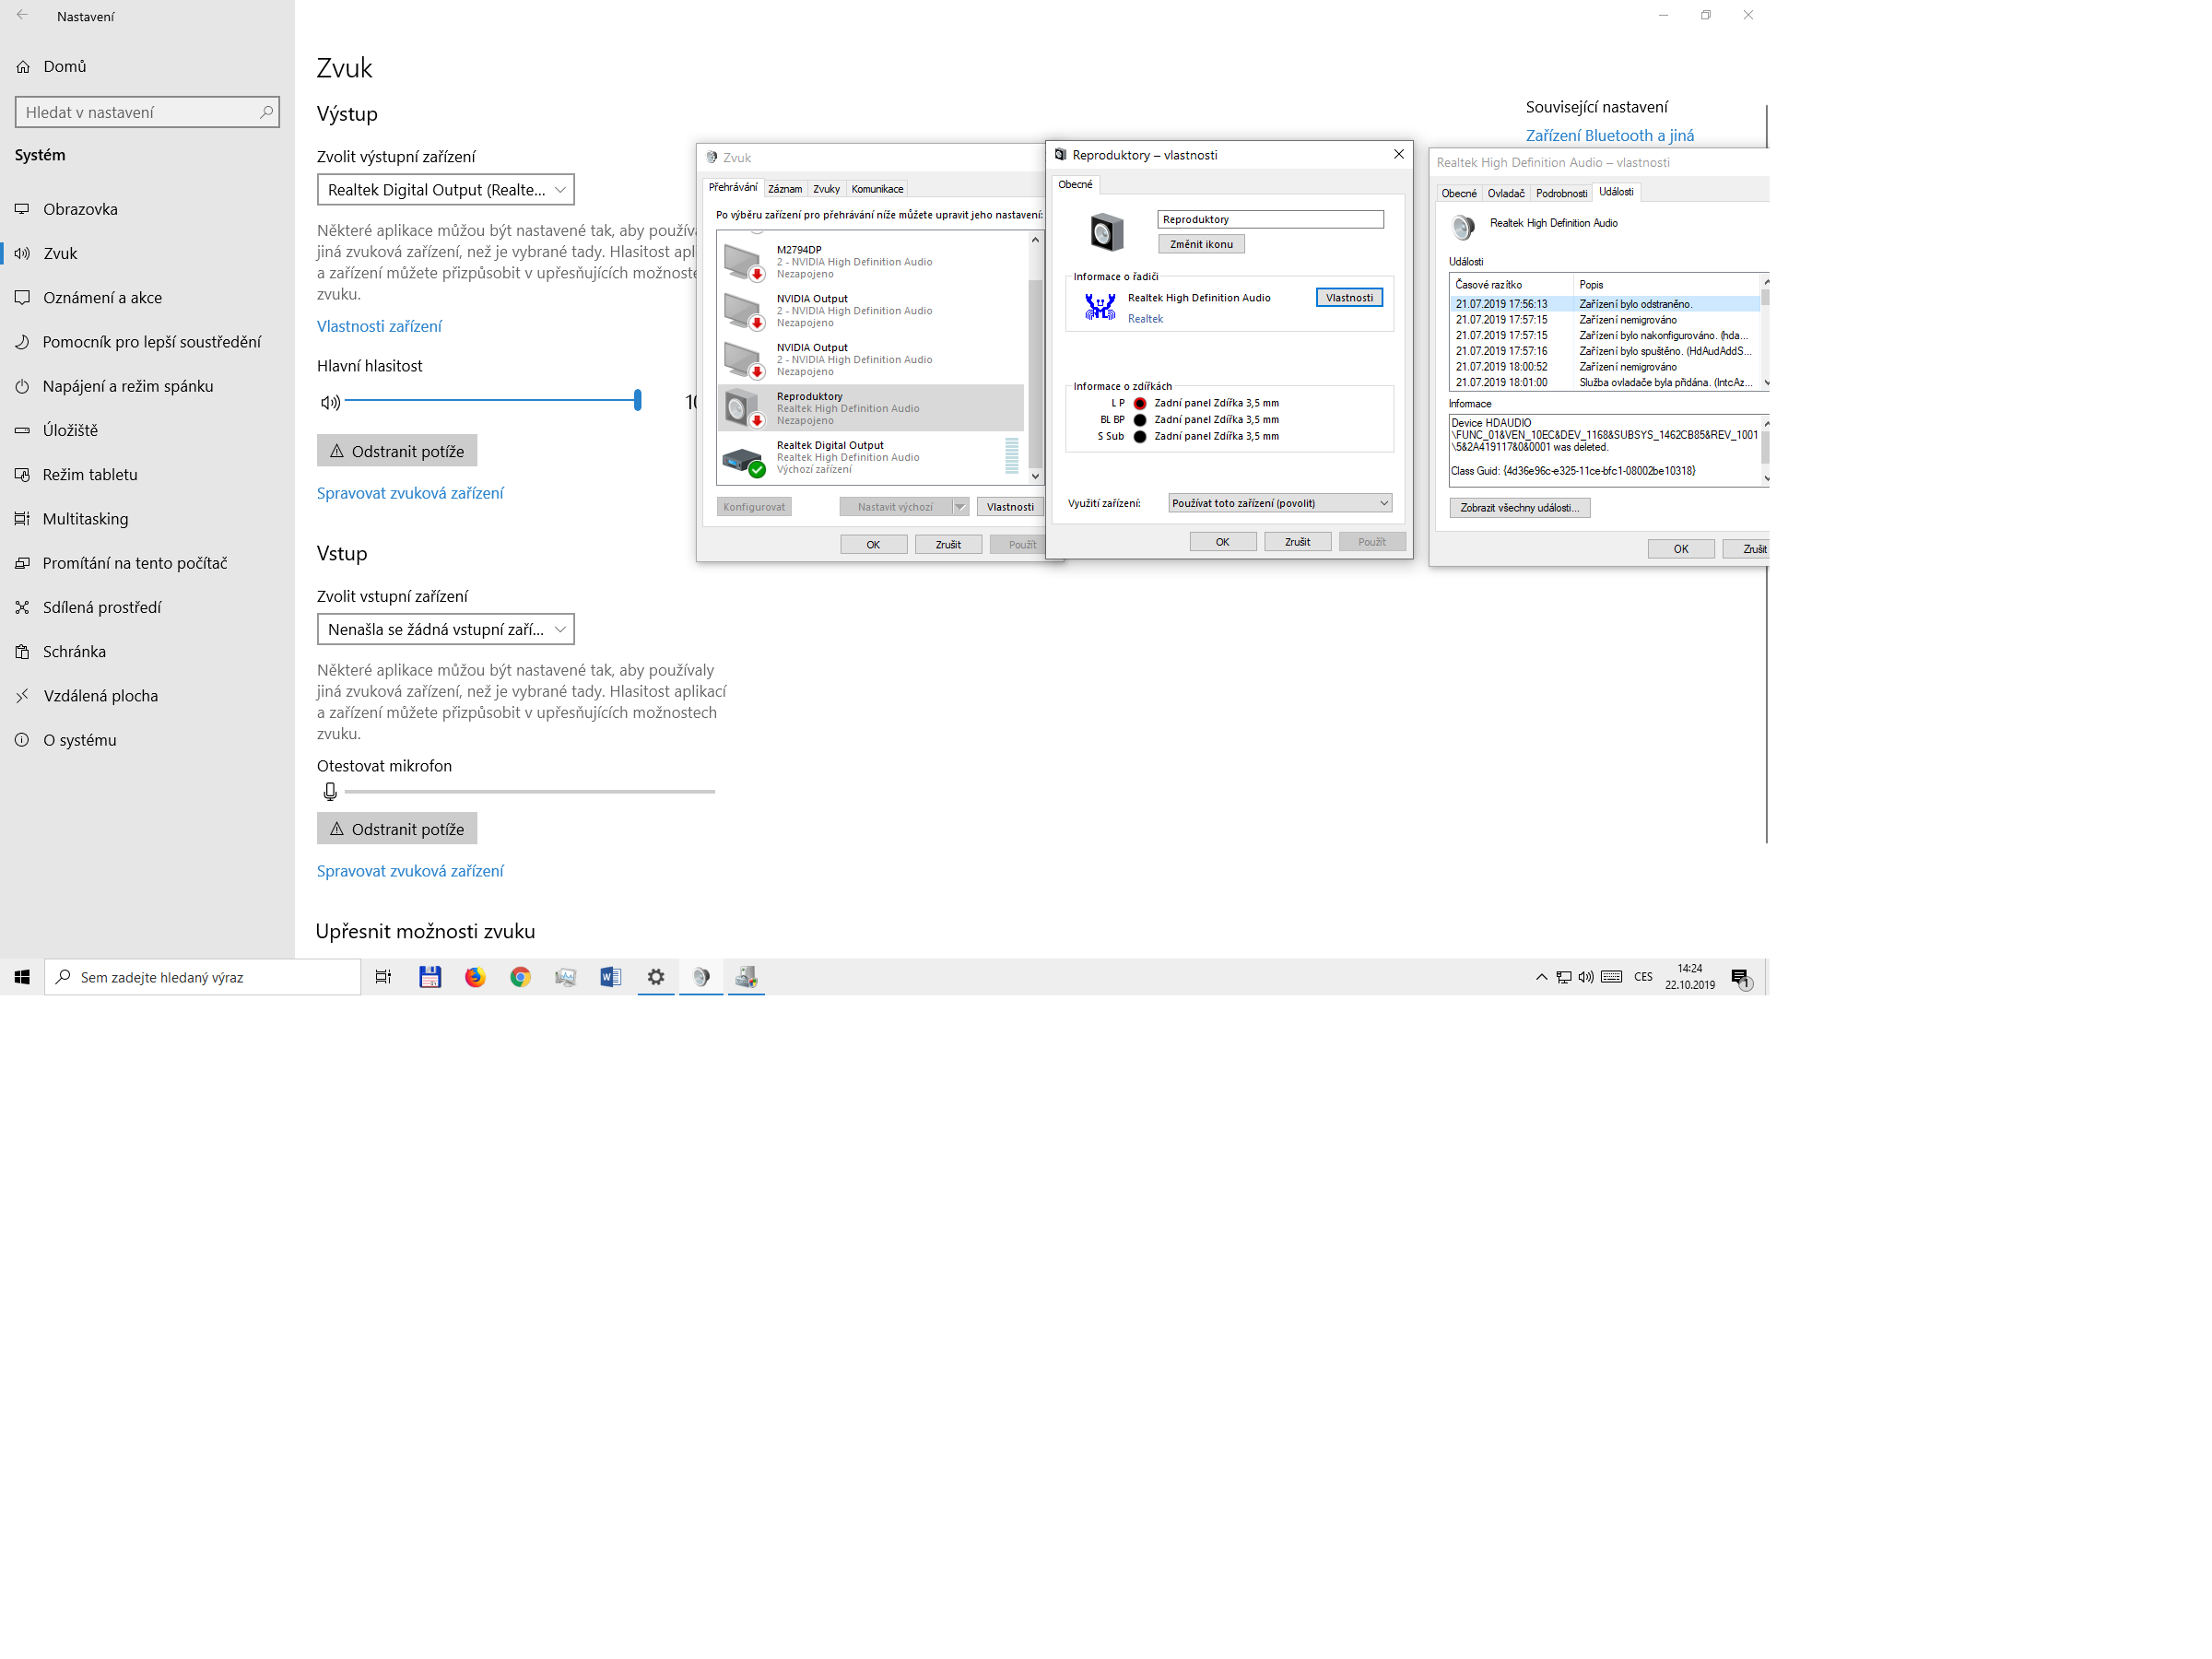Viewport: 2212px width, 1659px height.
Task: Expand the Využití zařízení combo box
Action: point(1279,503)
